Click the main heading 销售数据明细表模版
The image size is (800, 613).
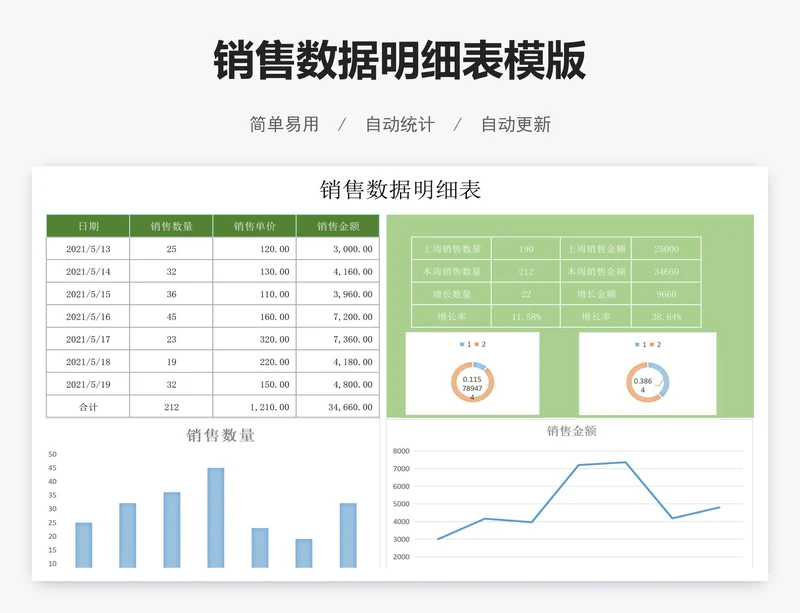pyautogui.click(x=399, y=60)
